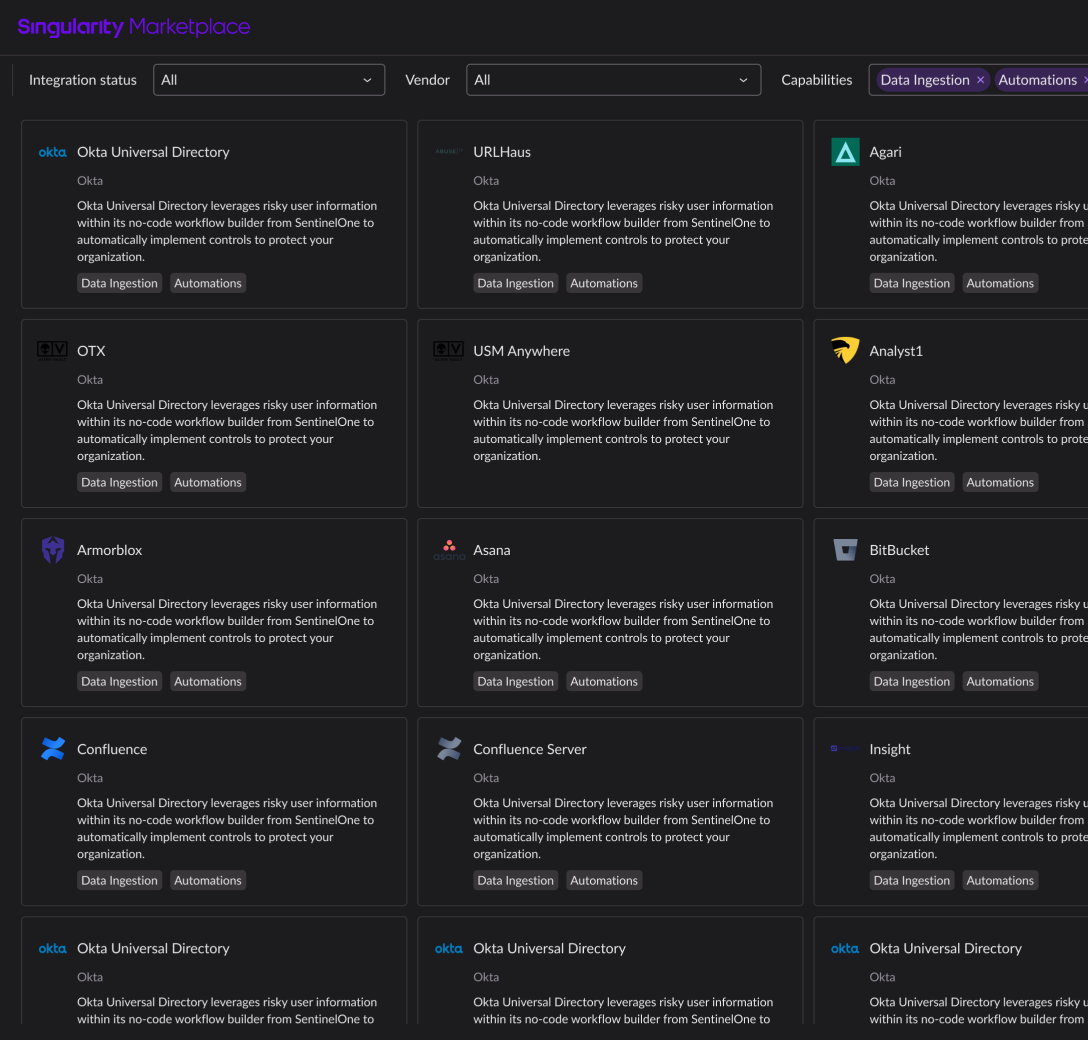This screenshot has height=1040, width=1088.
Task: Open the Insight integration title
Action: coord(890,749)
